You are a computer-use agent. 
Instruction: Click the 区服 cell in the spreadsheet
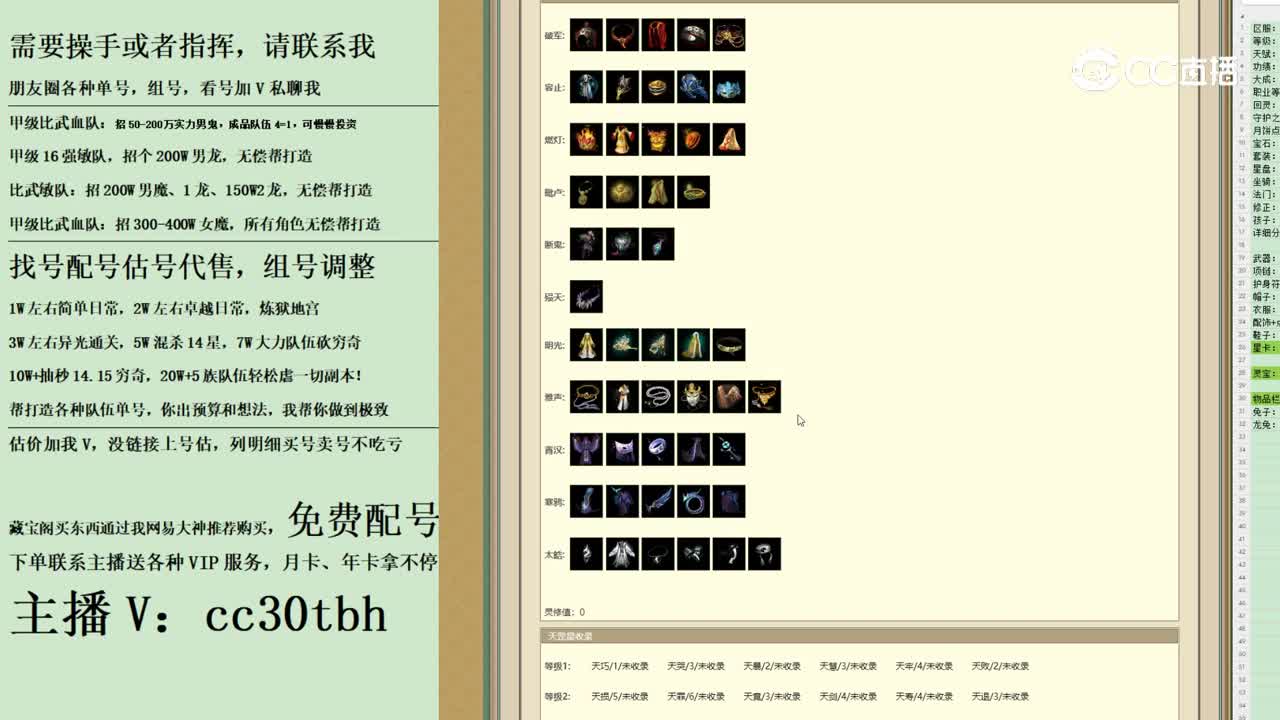click(x=1265, y=28)
